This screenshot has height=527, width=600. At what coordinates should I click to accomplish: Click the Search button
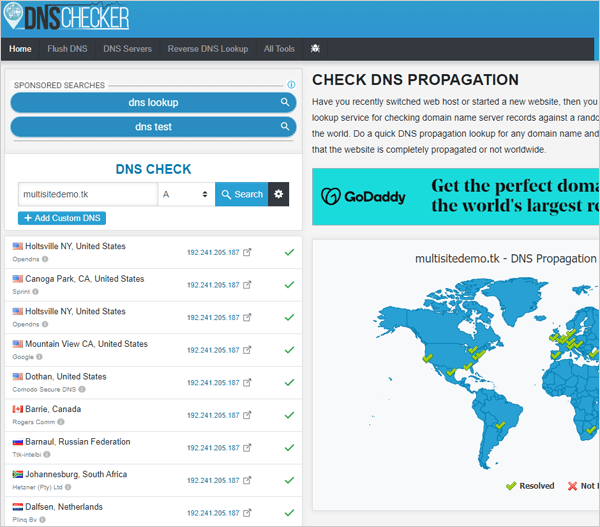242,194
